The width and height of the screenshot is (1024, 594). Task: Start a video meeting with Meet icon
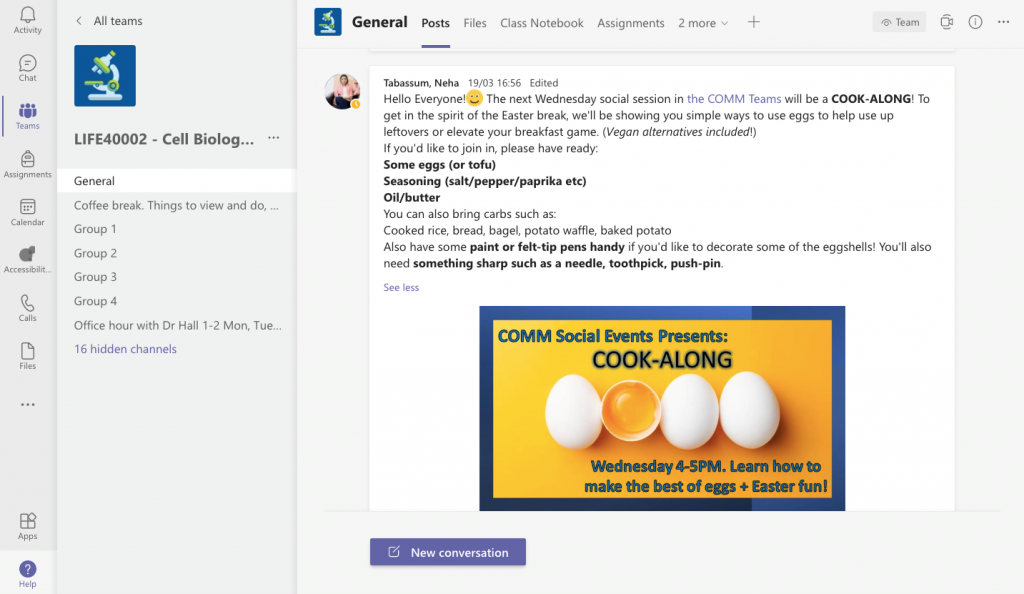click(946, 22)
